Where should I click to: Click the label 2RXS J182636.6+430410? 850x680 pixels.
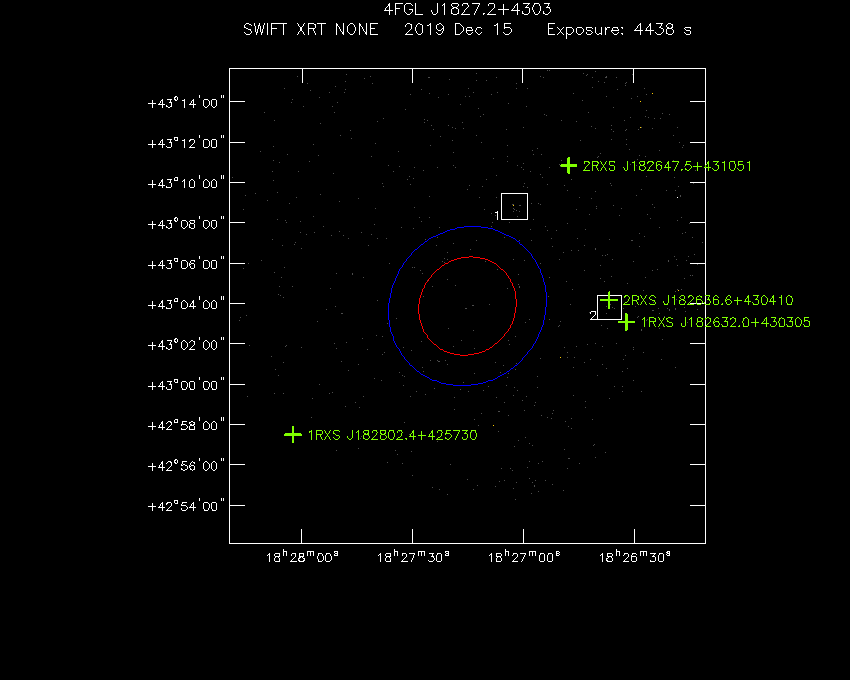[x=708, y=300]
